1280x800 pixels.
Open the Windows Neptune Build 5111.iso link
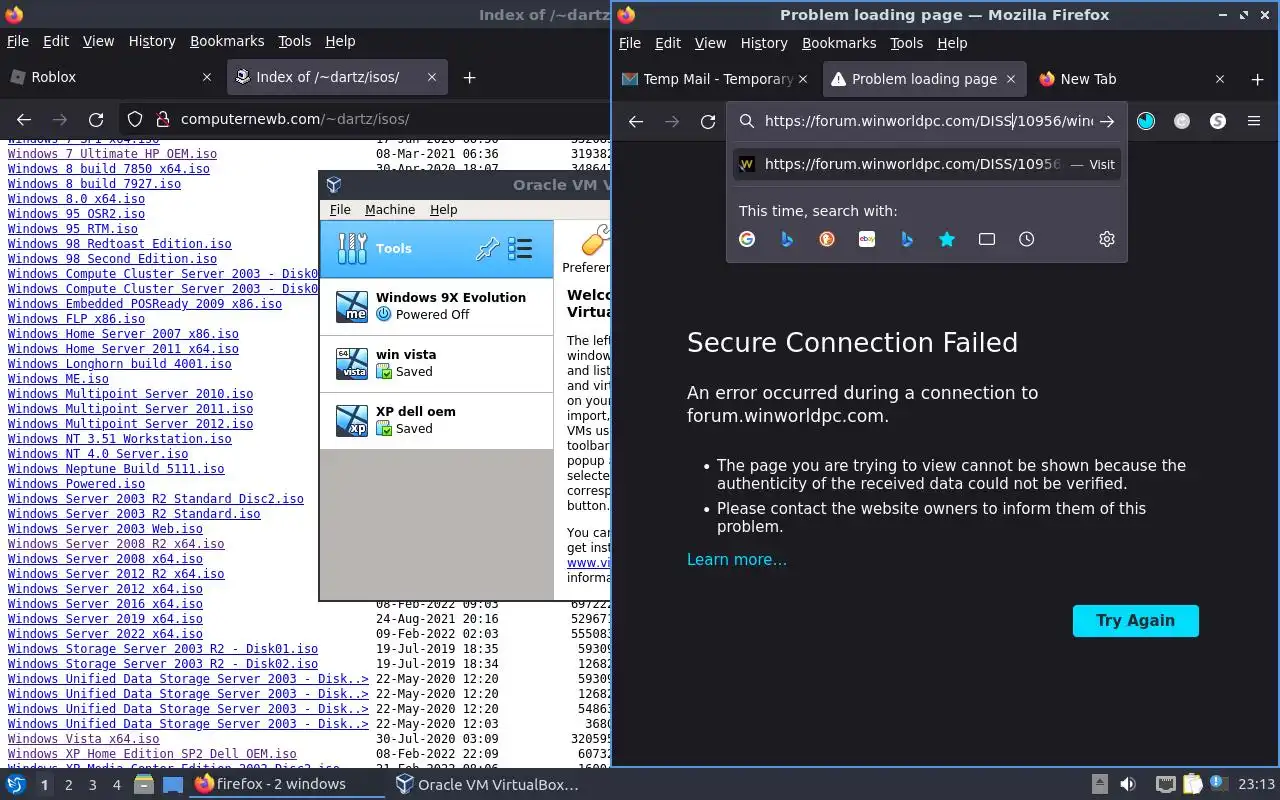pyautogui.click(x=116, y=469)
